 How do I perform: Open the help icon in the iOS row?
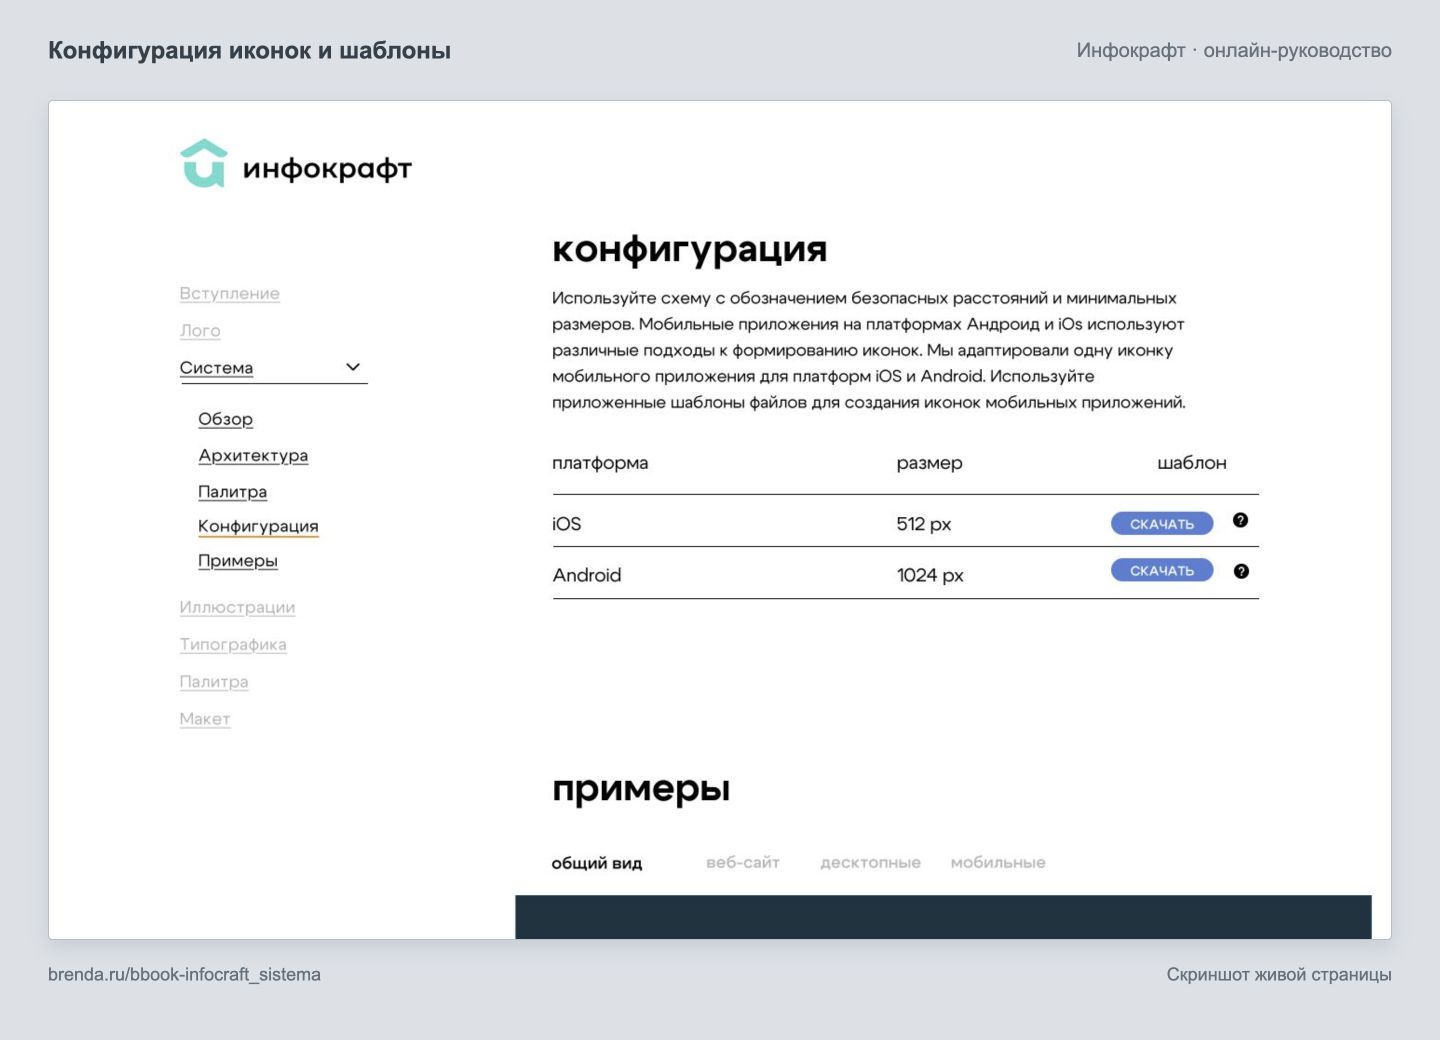coord(1240,520)
